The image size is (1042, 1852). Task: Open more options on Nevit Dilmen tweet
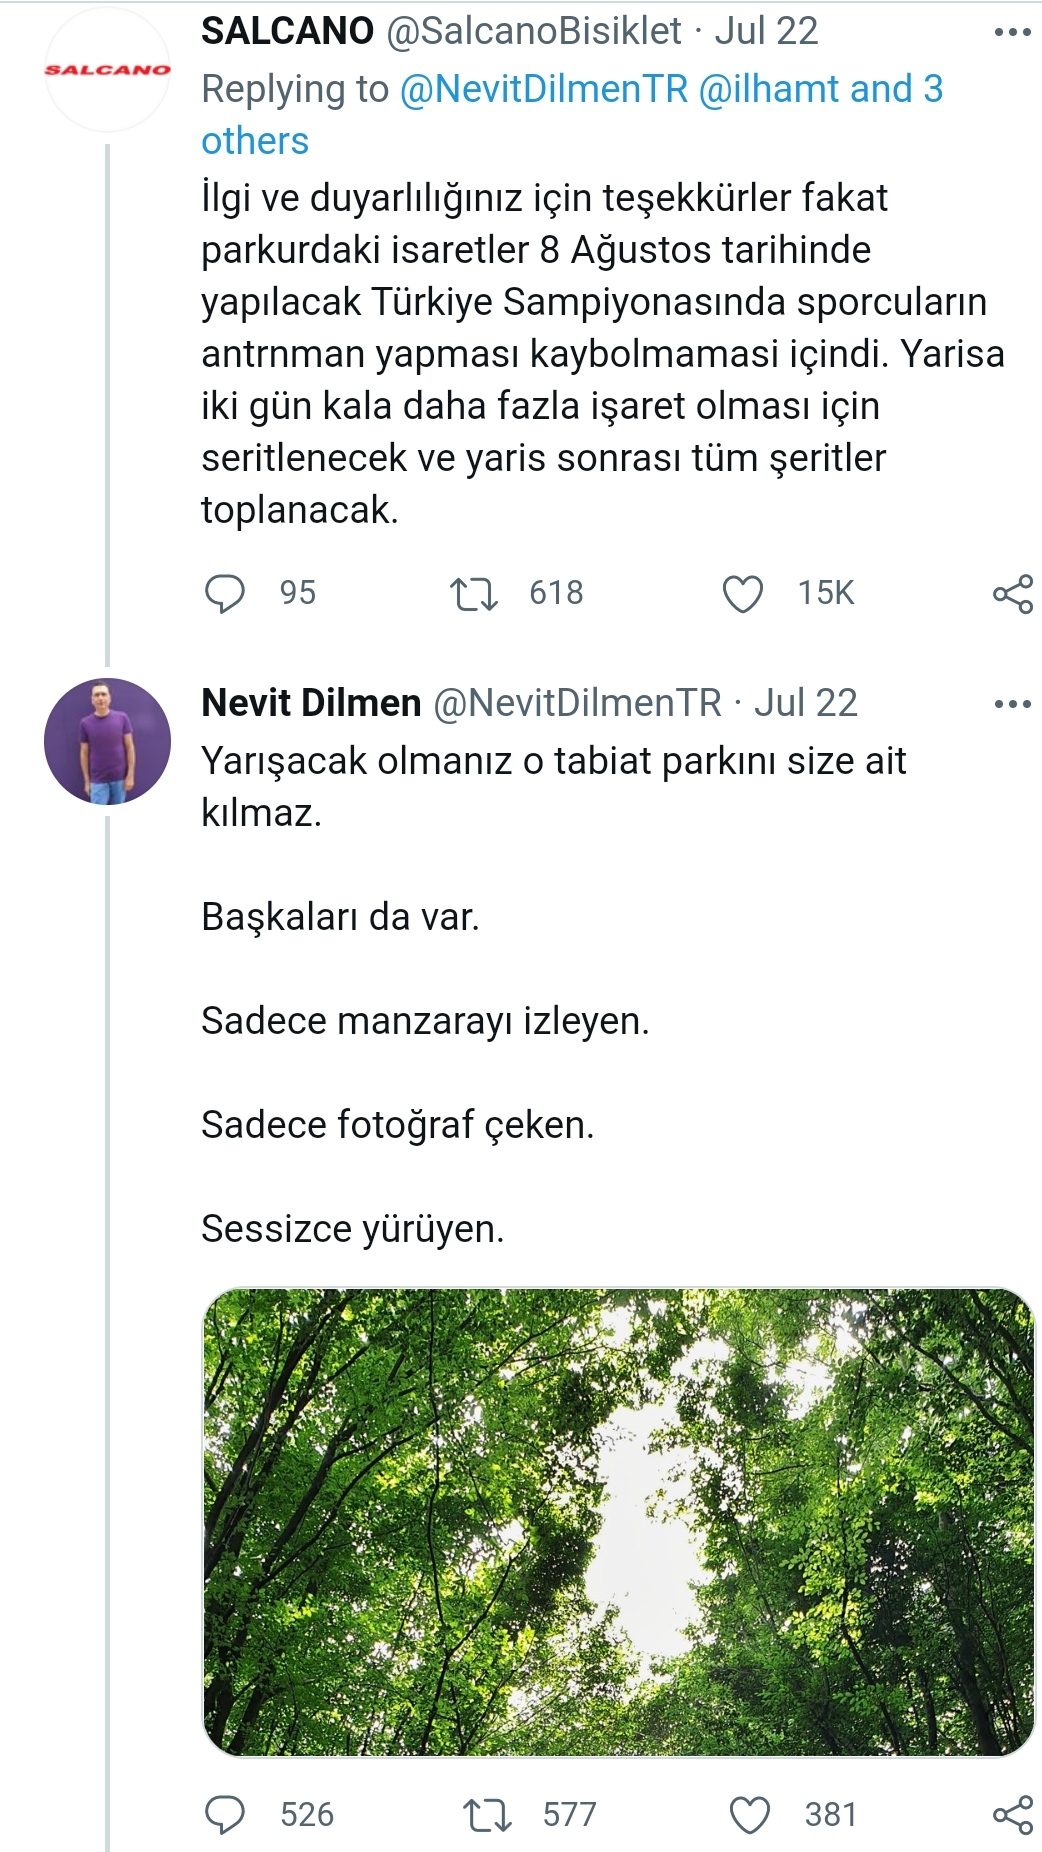tap(1012, 704)
